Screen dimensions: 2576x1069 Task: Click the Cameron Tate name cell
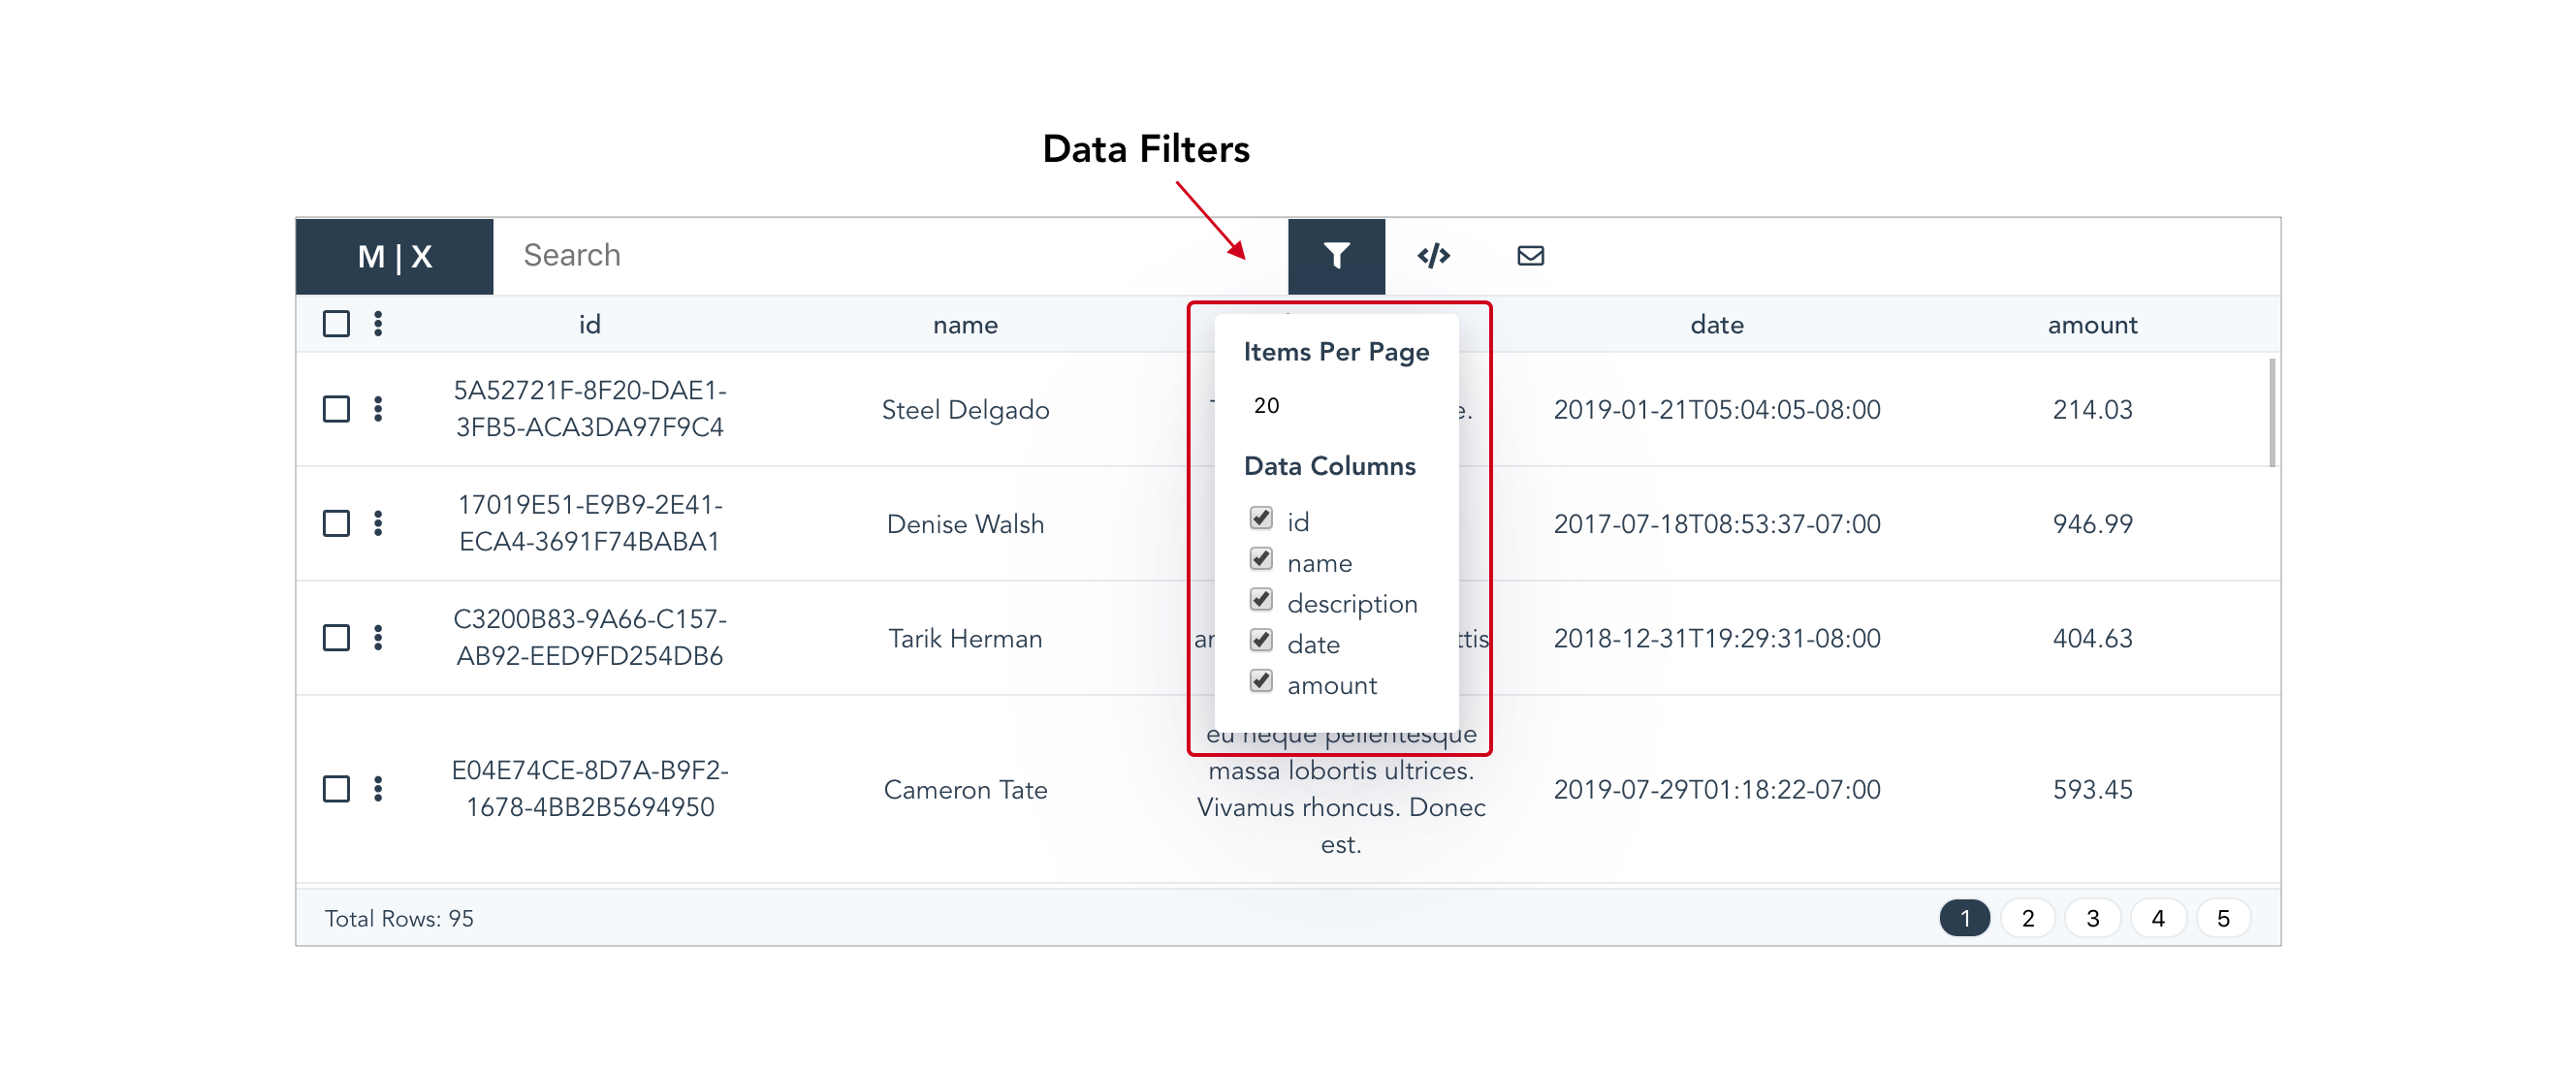coord(965,790)
